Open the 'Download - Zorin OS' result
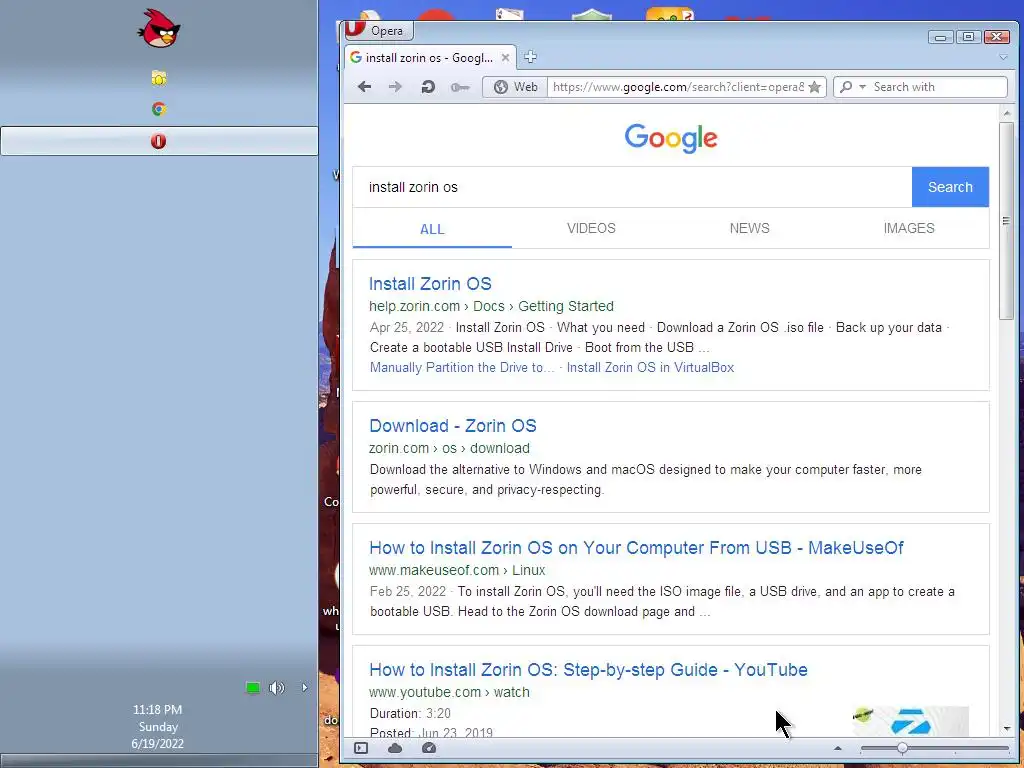 click(x=453, y=426)
